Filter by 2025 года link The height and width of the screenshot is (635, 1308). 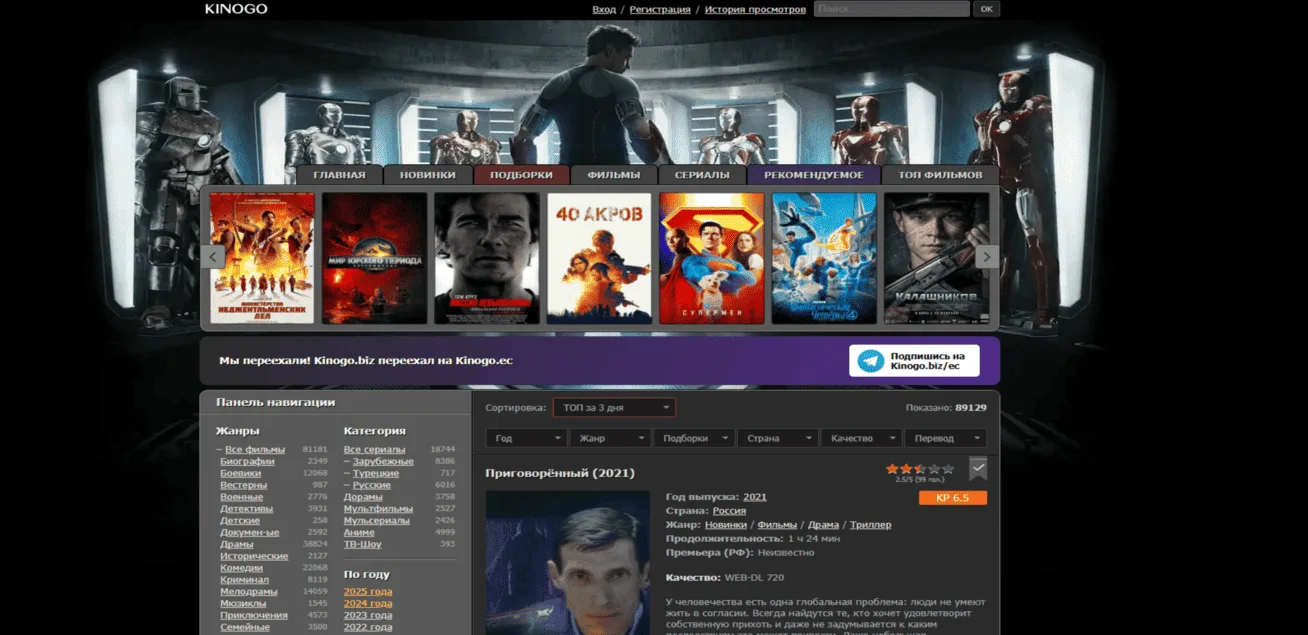tap(368, 592)
